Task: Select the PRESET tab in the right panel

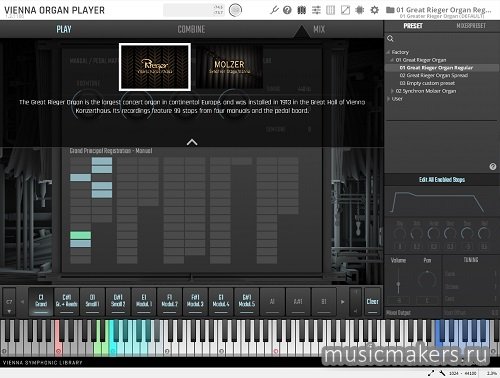Action: (413, 26)
